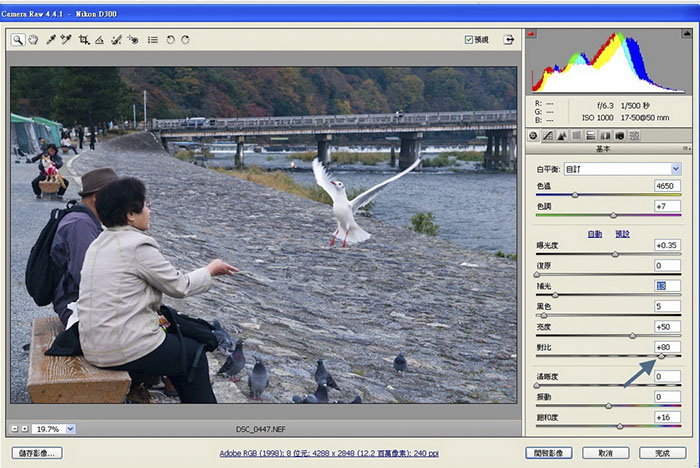700x468 pixels.
Task: Select the Hand tool
Action: pos(33,40)
